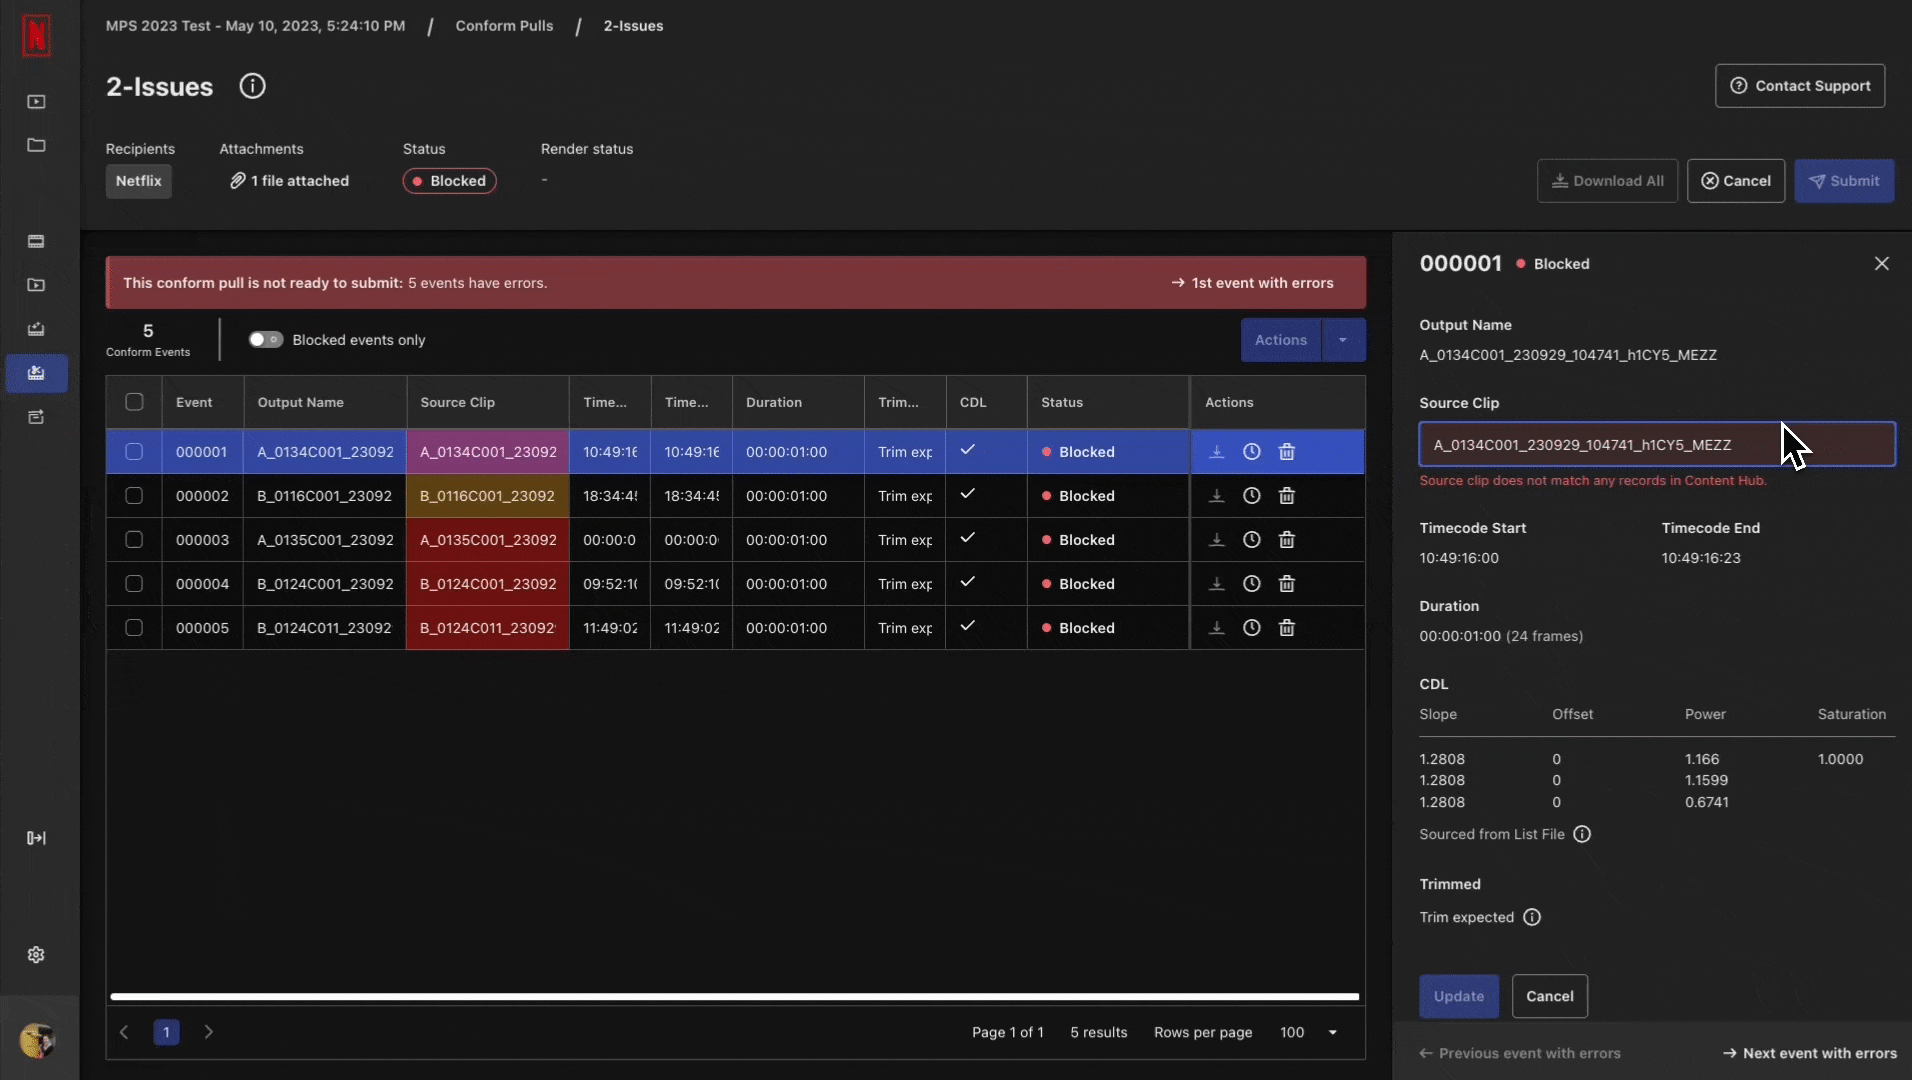Open MPS 2023 Test breadcrumb
This screenshot has width=1912, height=1080.
255,26
